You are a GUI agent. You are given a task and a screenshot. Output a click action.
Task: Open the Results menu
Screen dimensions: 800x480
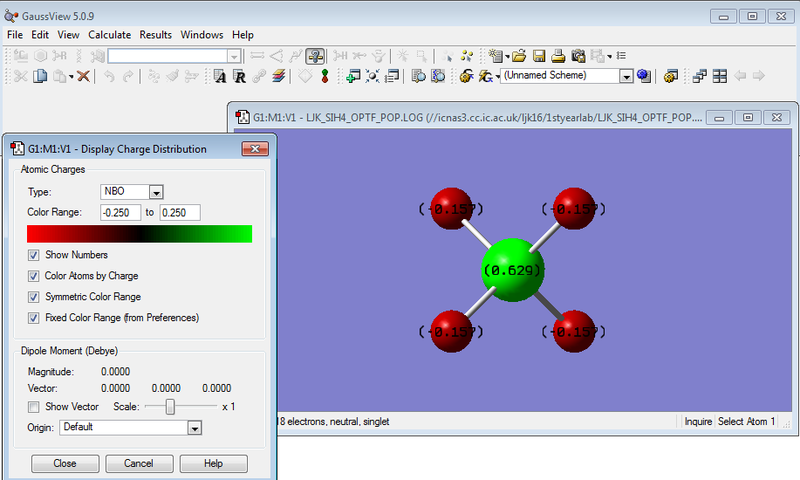click(x=156, y=35)
